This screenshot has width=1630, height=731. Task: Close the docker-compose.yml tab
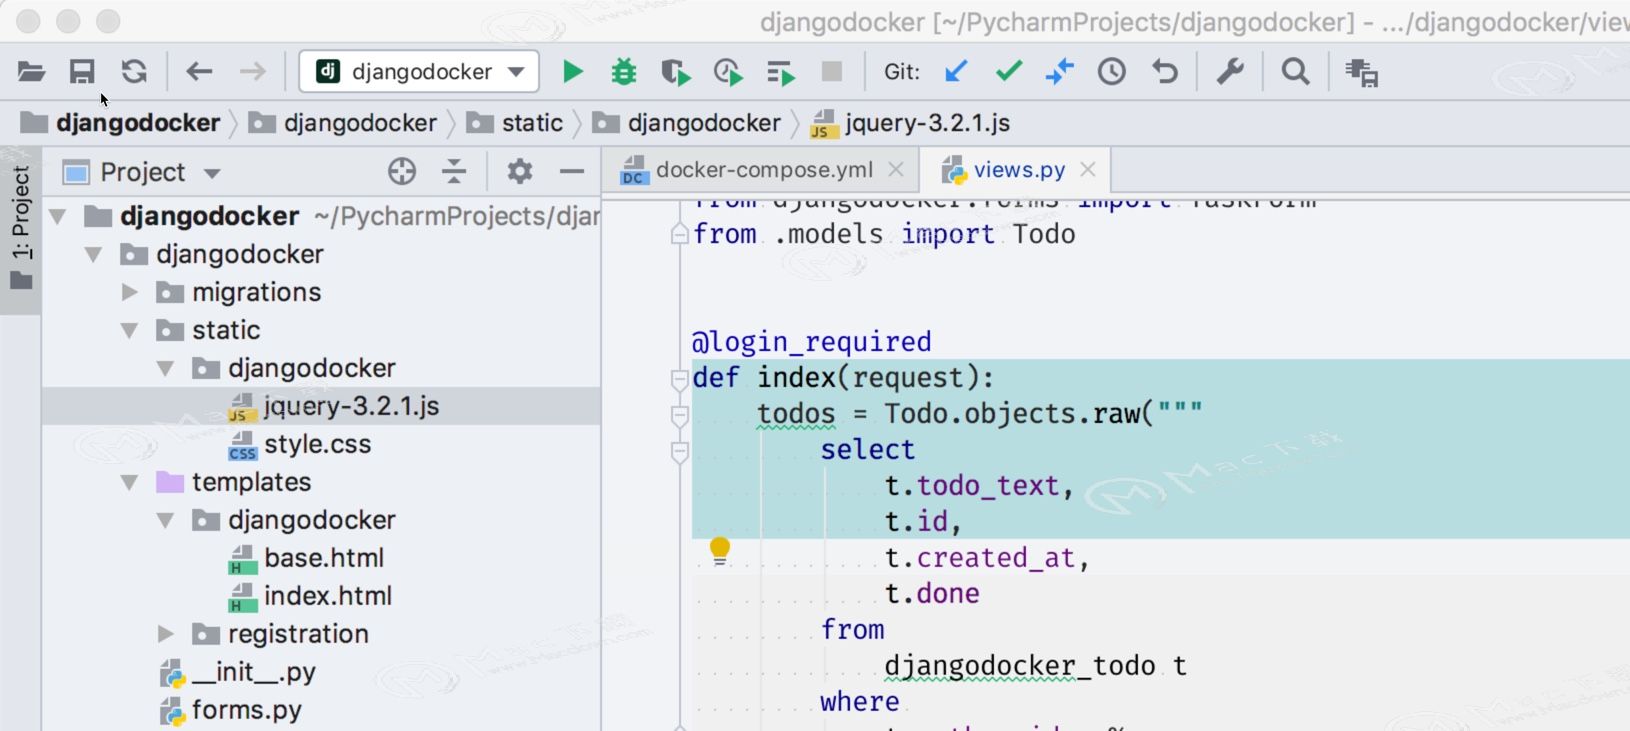896,170
